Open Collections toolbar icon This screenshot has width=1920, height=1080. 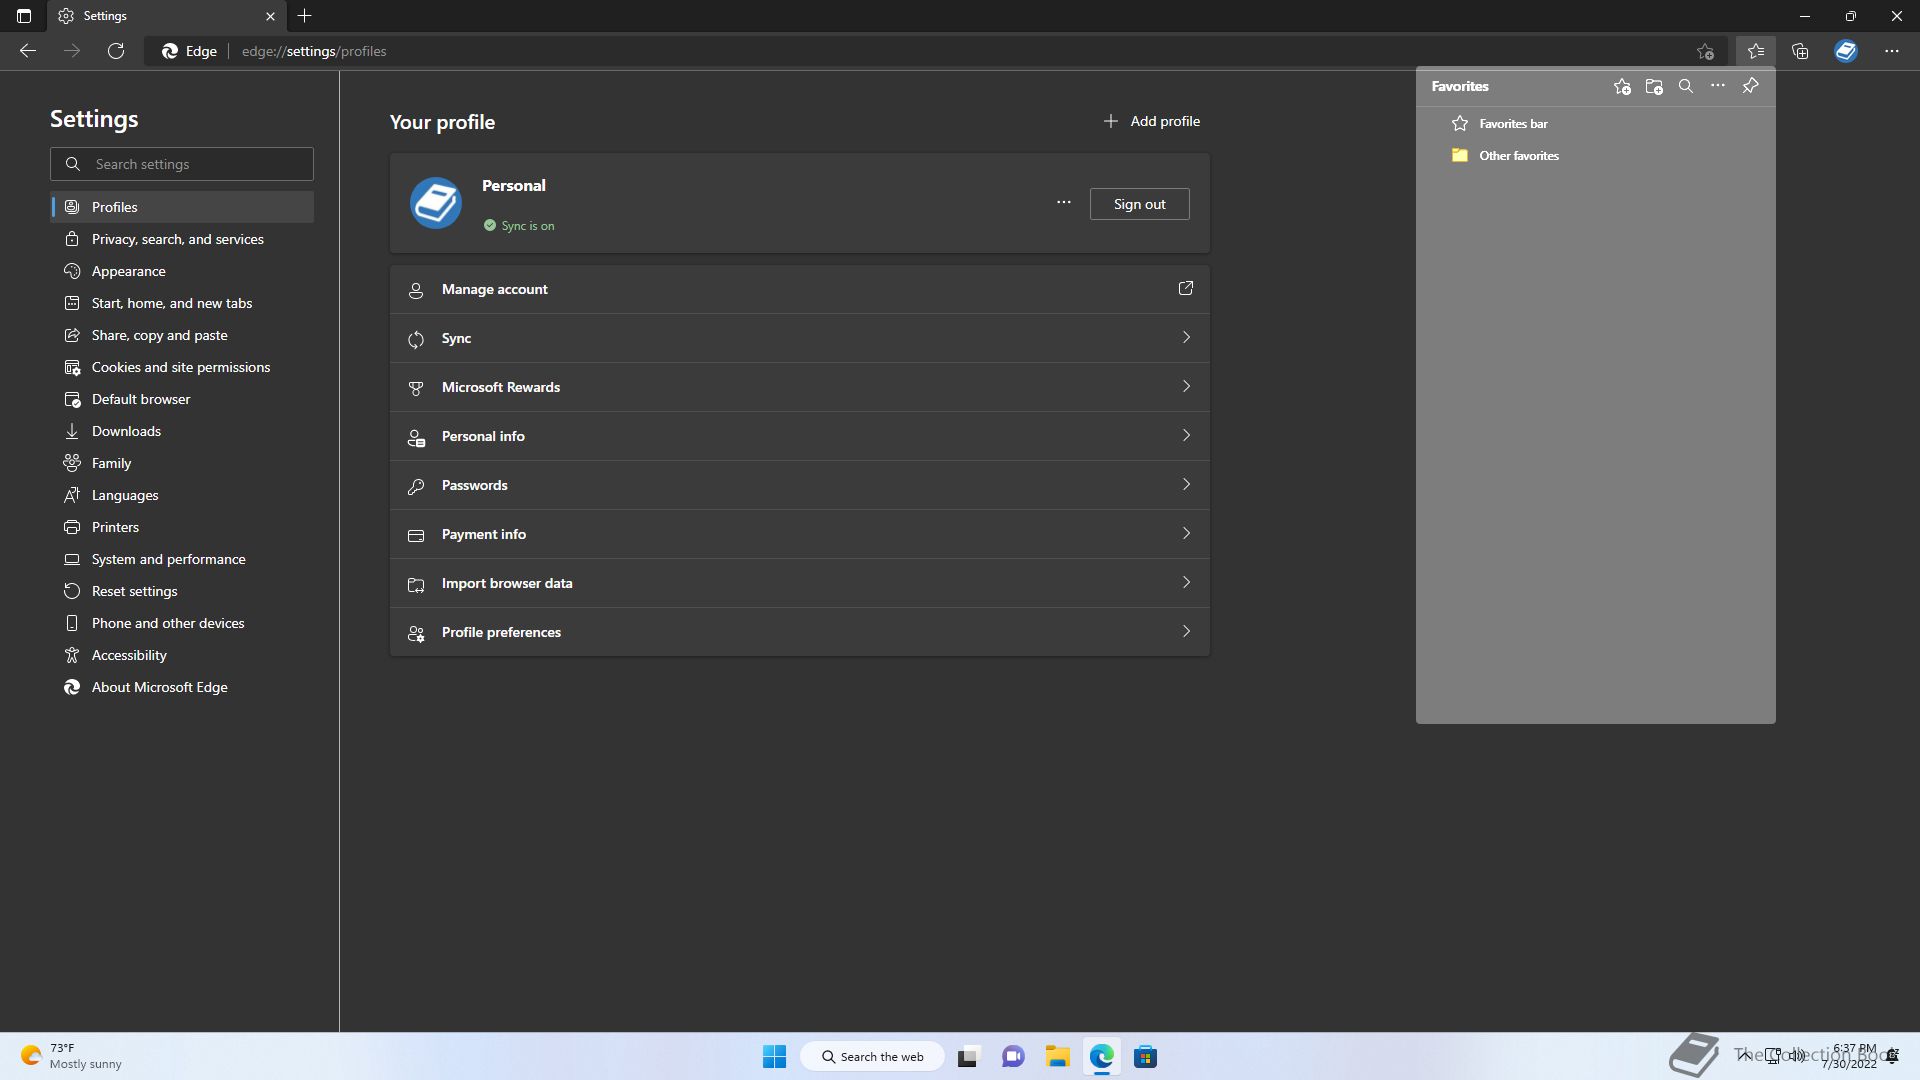click(x=1800, y=51)
